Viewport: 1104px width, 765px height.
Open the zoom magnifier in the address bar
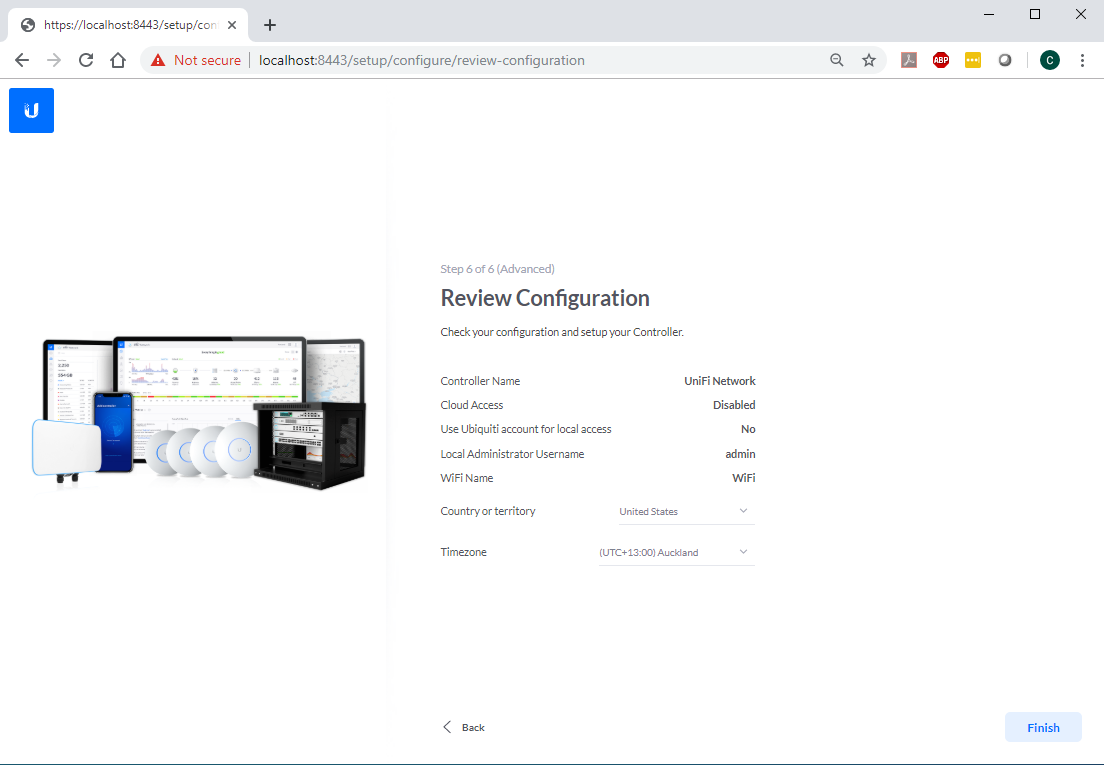click(x=836, y=61)
